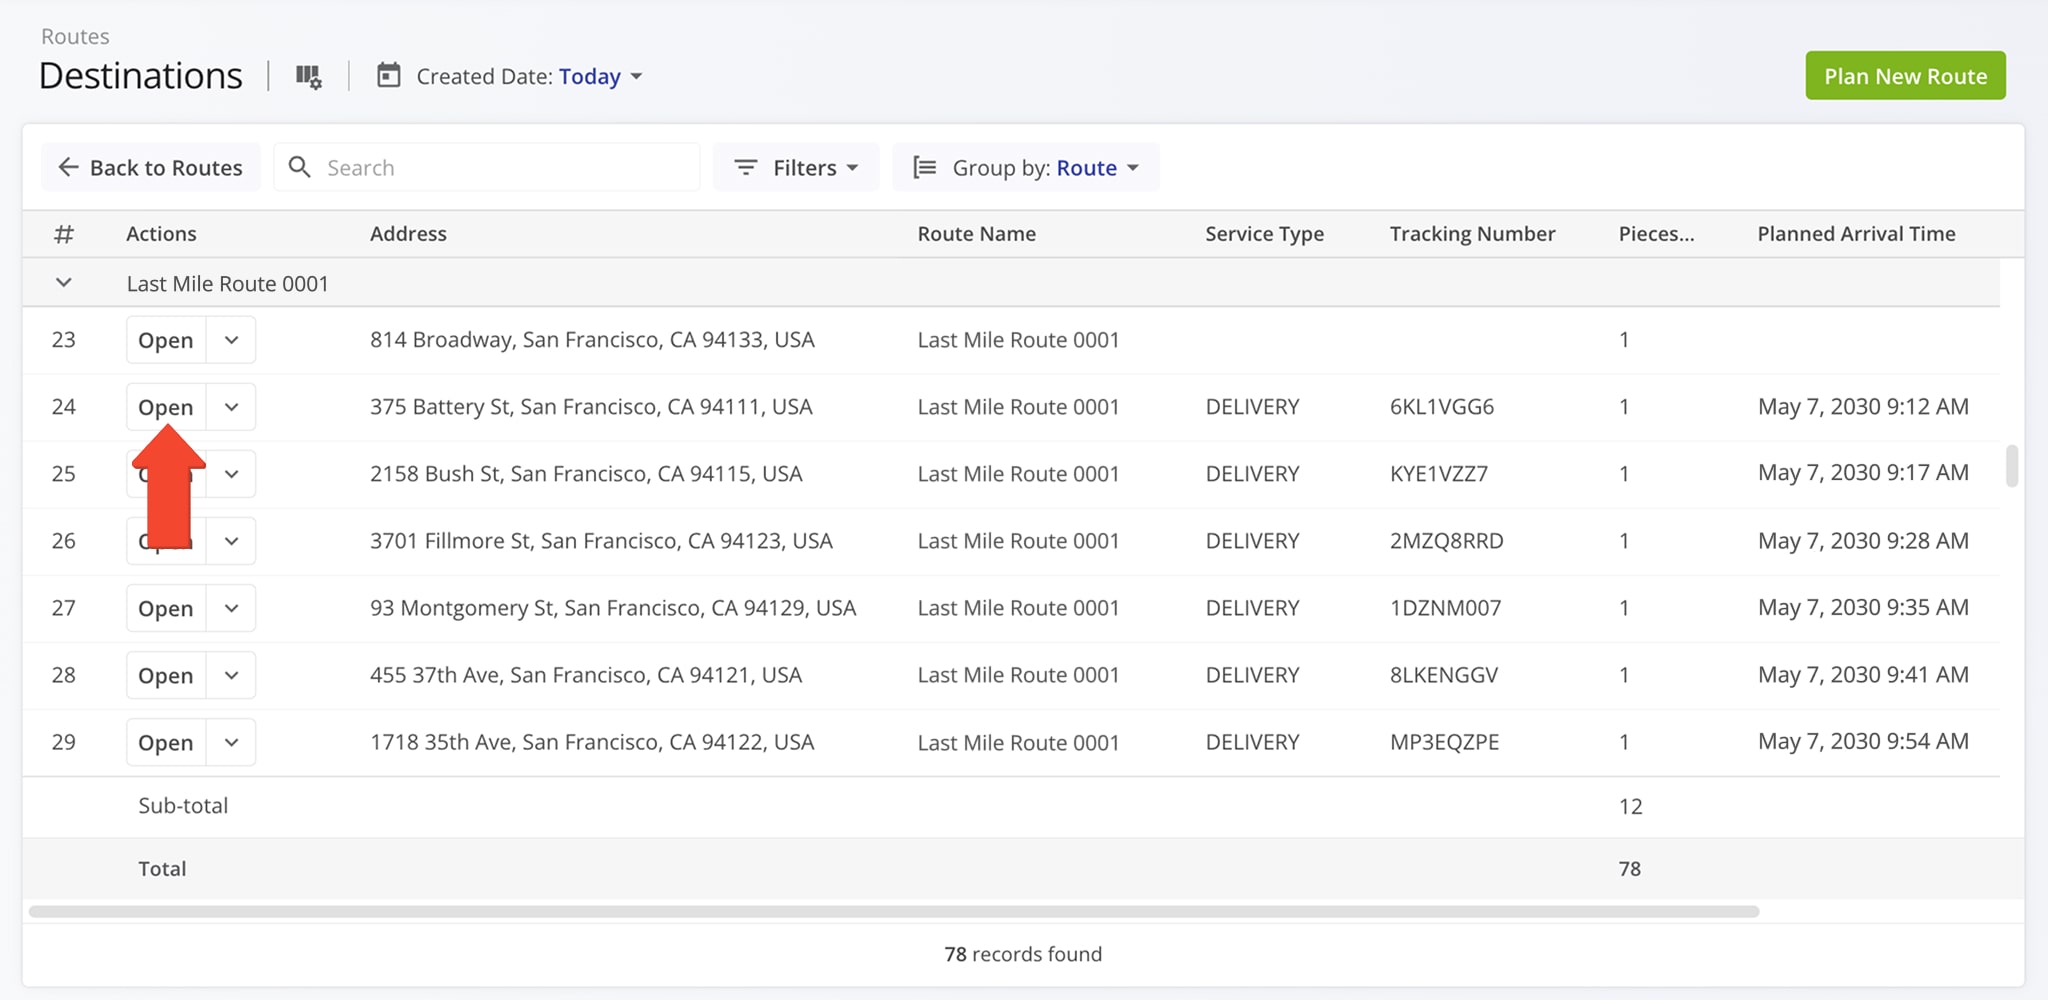Click the Address column header
Viewport: 2048px width, 1000px height.
pyautogui.click(x=408, y=234)
